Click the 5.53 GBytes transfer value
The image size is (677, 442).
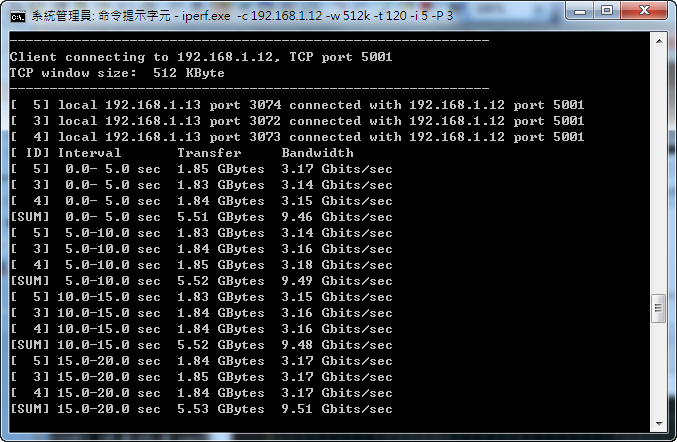tap(221, 409)
